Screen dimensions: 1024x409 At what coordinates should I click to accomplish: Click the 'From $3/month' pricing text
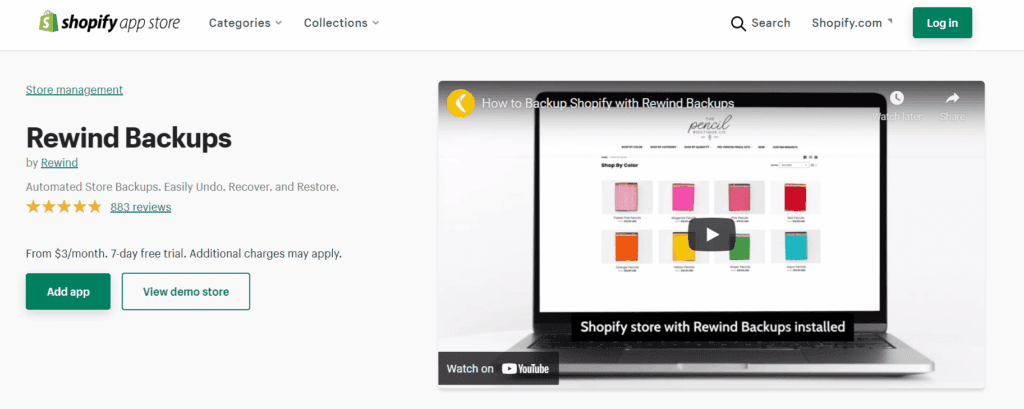[184, 253]
